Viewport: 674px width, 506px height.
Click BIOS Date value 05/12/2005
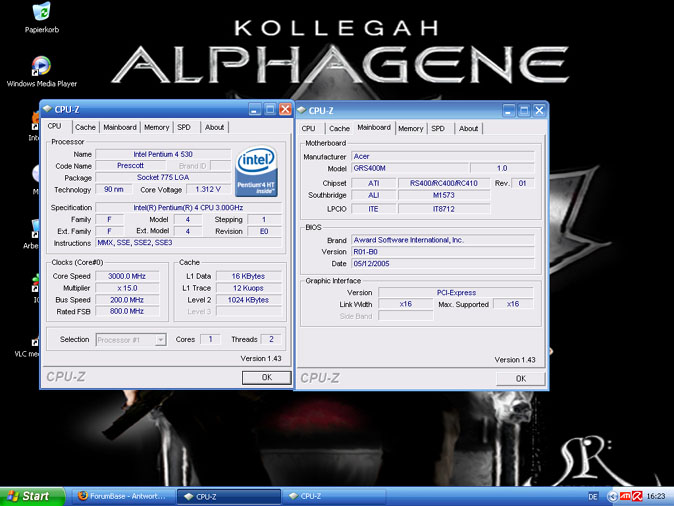tap(443, 264)
